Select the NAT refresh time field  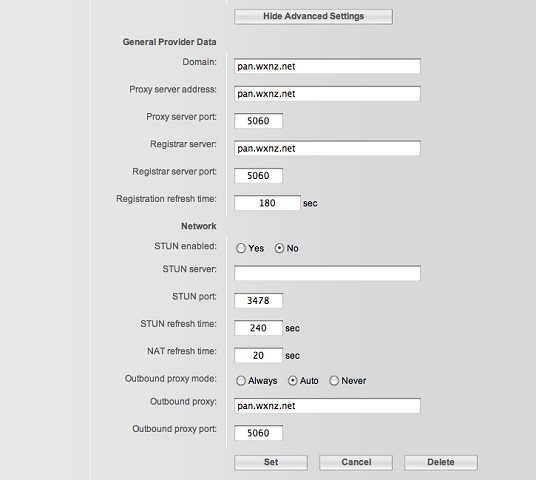pos(258,355)
